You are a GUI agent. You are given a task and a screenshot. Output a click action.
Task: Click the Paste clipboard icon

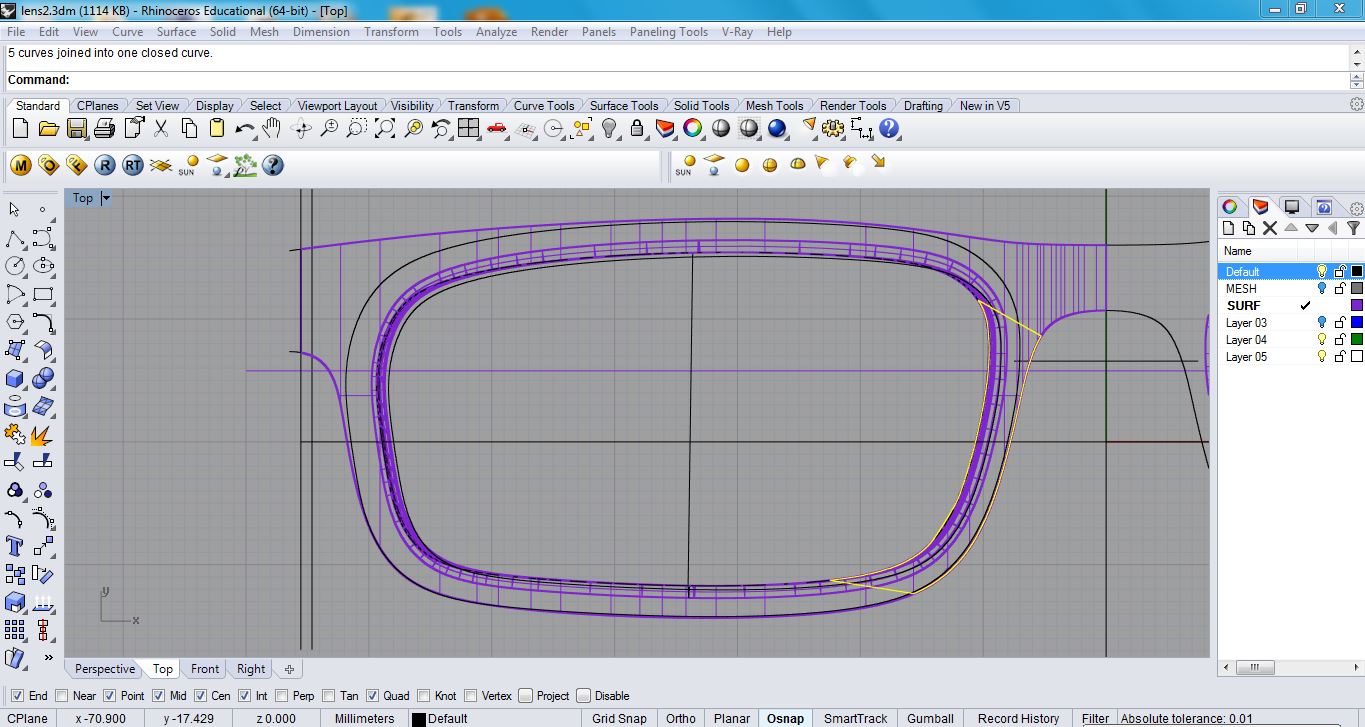coord(217,128)
